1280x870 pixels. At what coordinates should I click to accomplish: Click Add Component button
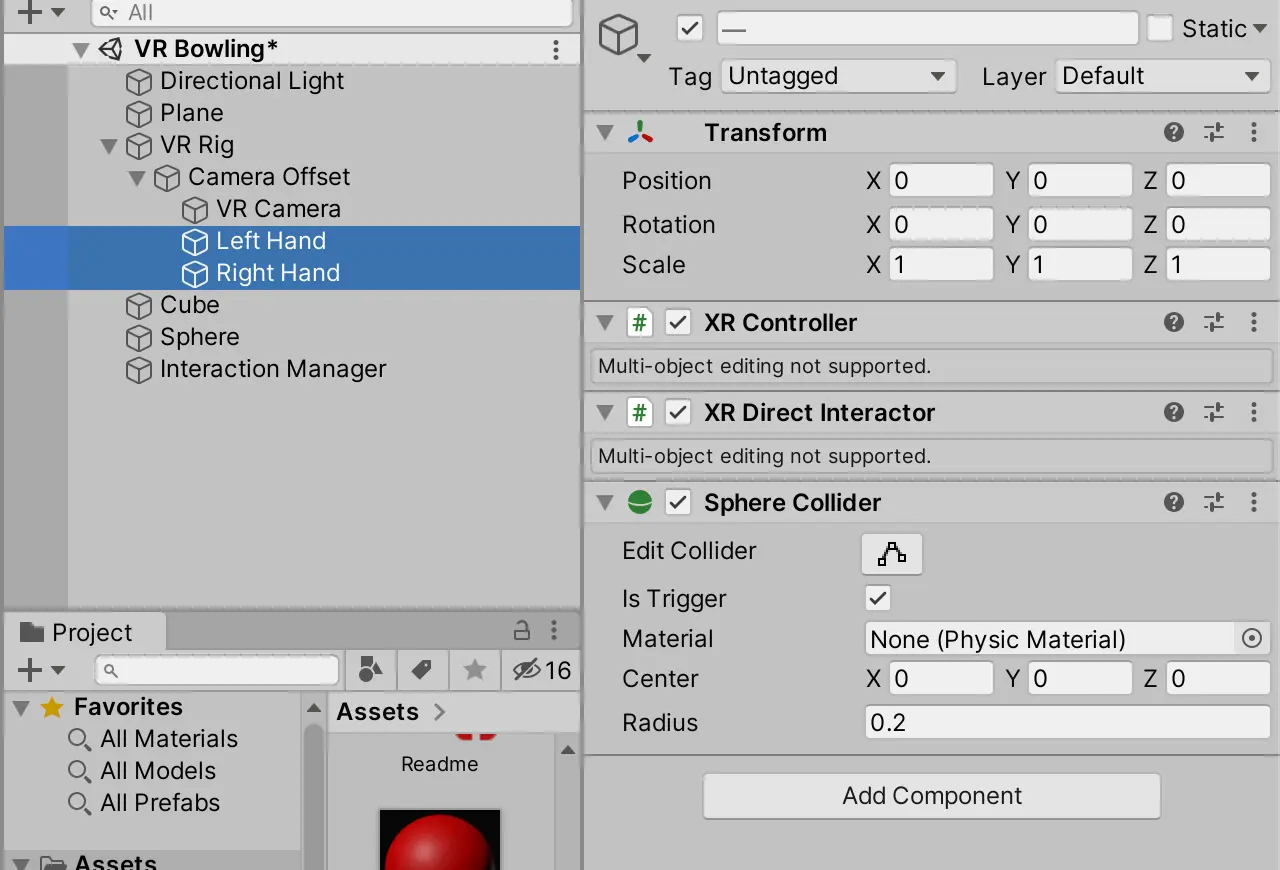coord(932,796)
